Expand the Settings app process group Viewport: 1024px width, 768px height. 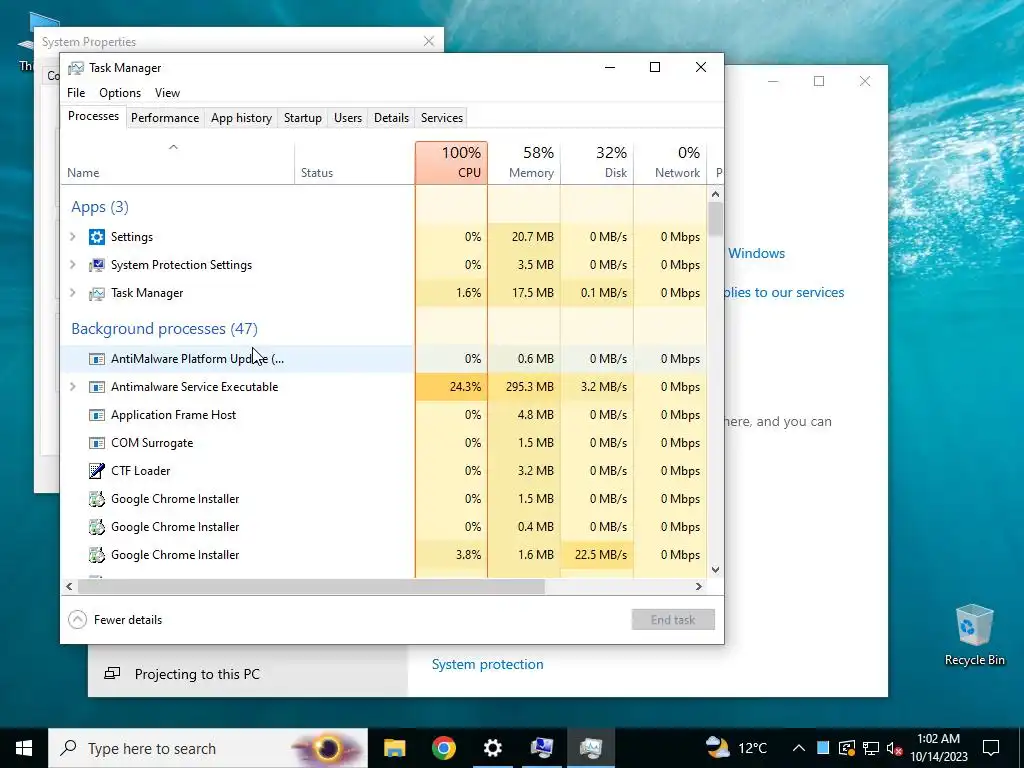[72, 236]
